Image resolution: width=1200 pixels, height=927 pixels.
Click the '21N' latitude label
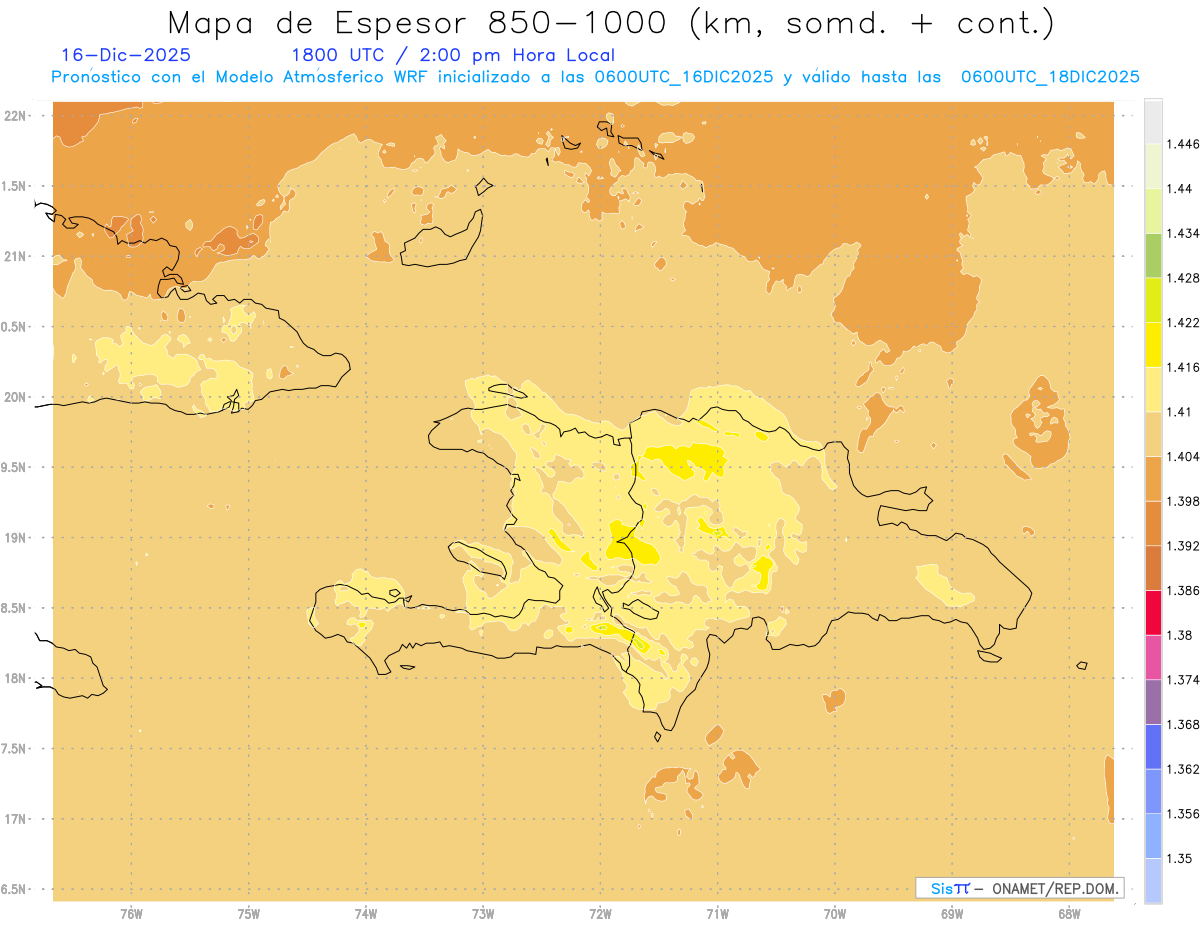(x=15, y=257)
